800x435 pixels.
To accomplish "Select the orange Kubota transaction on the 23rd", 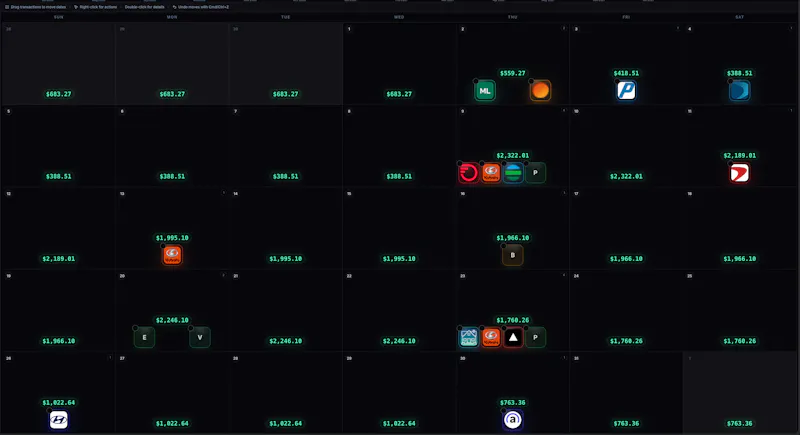I will click(x=491, y=338).
